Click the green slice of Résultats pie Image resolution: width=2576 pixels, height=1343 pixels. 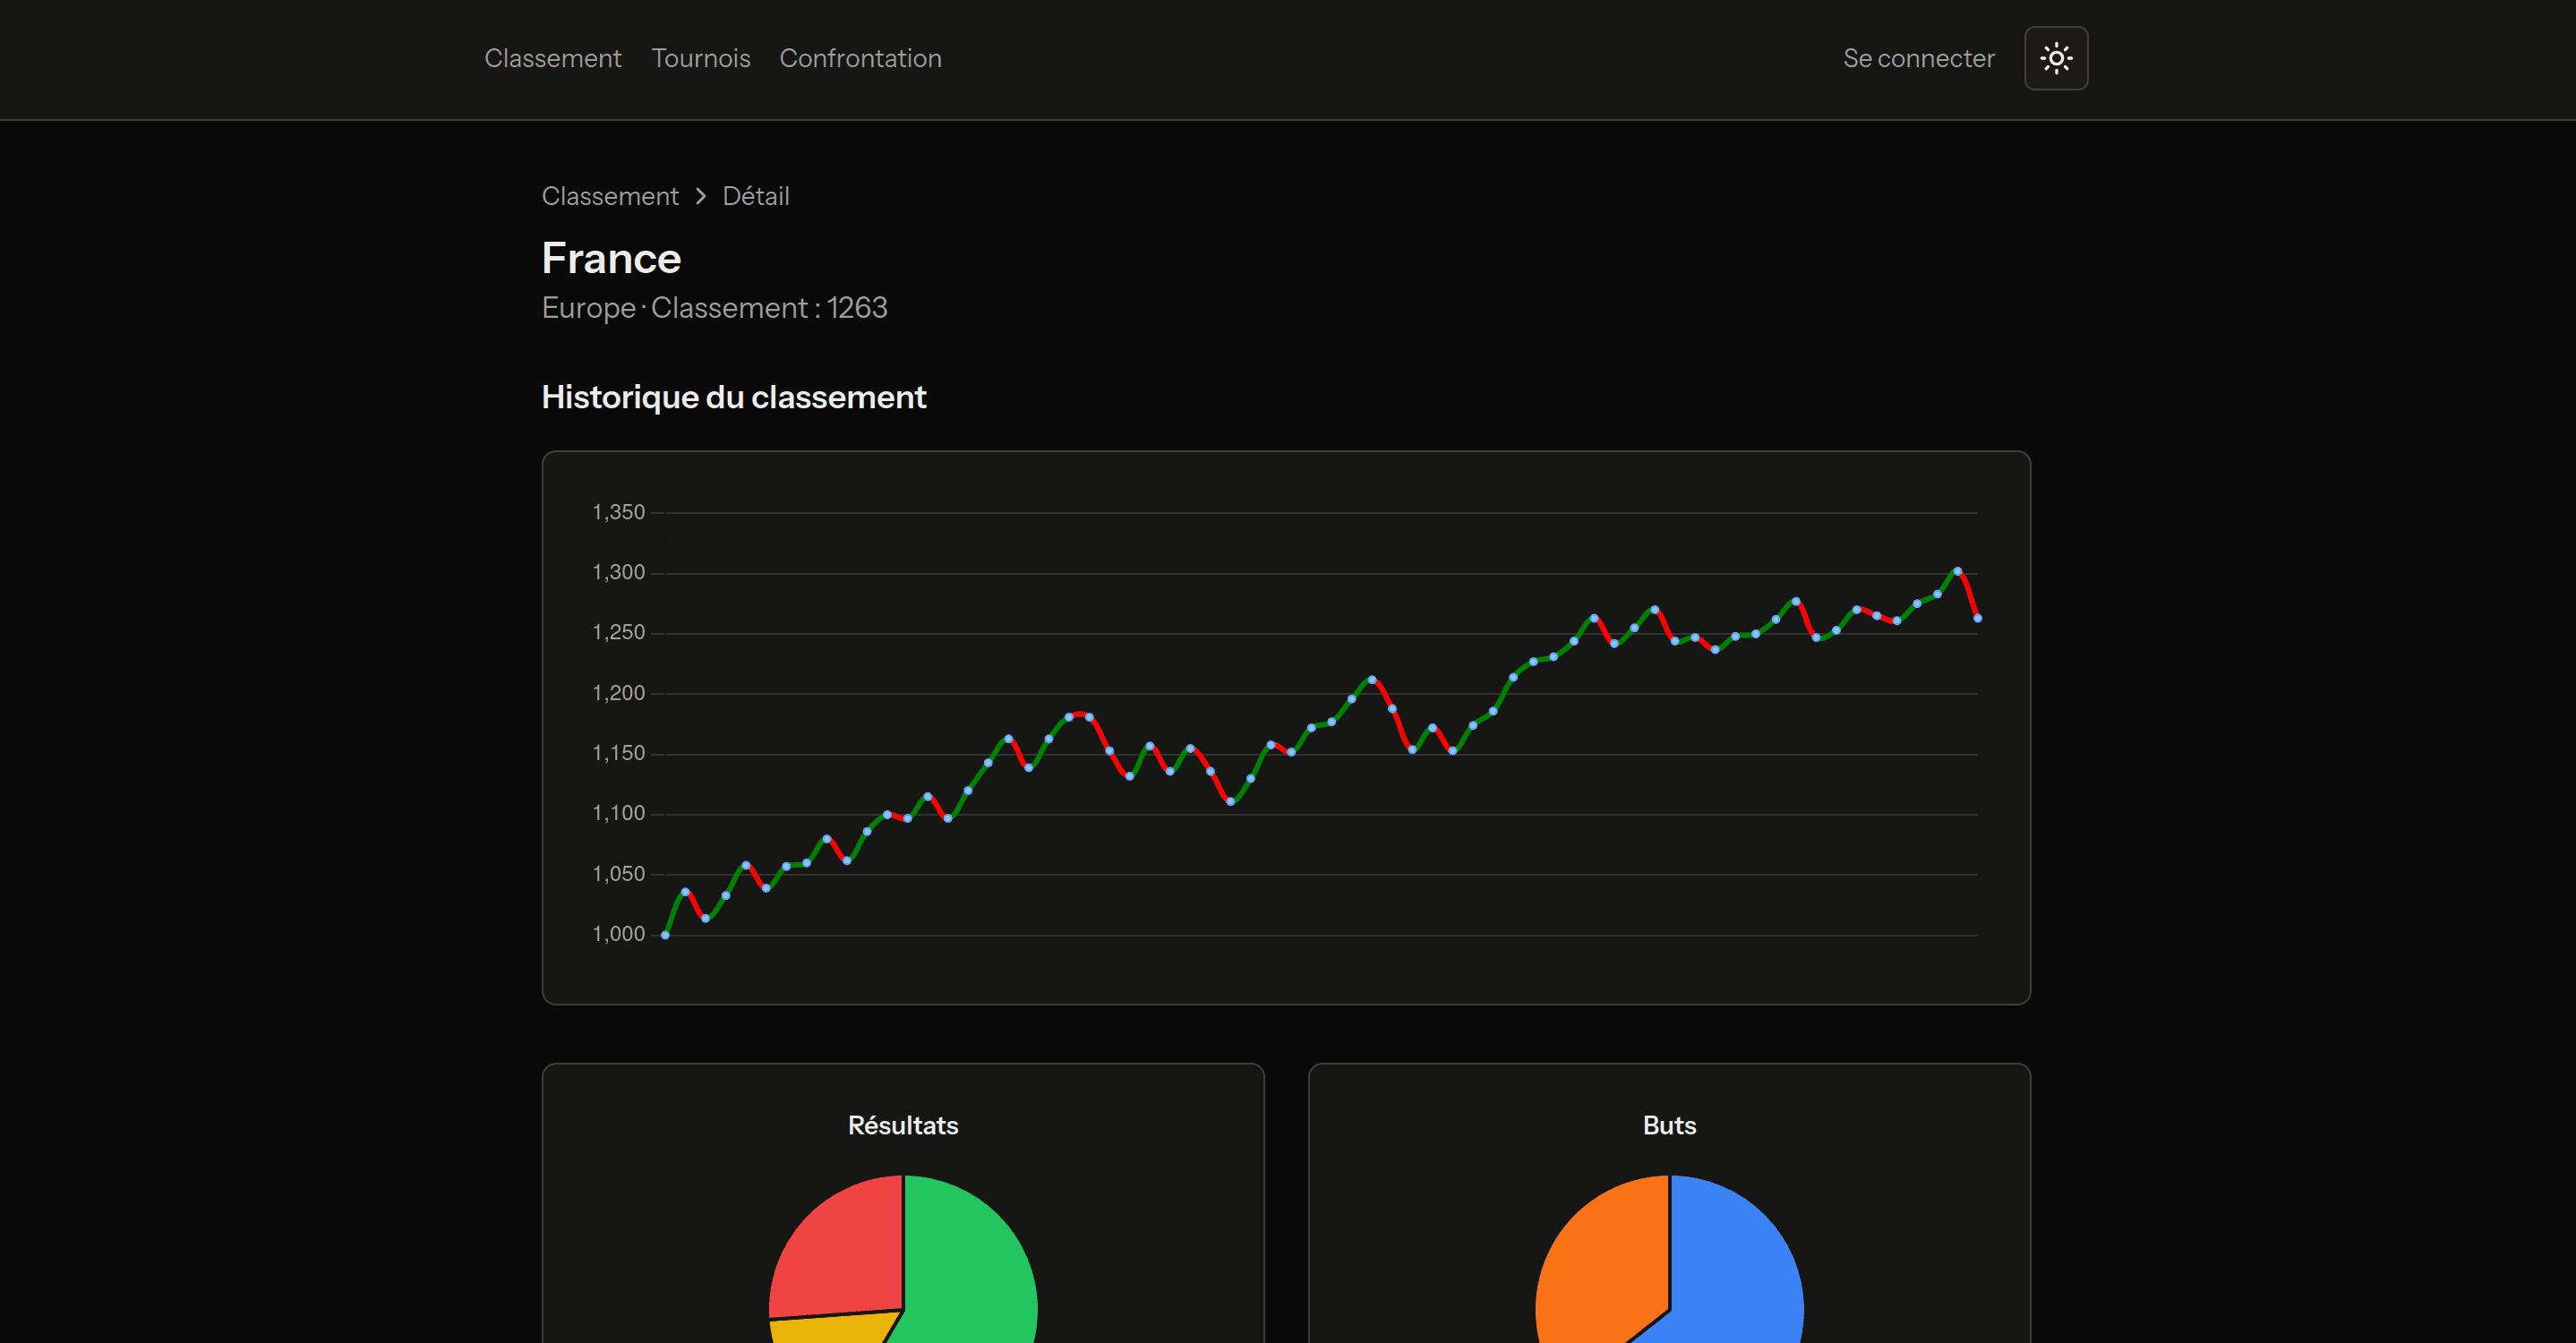[x=970, y=1270]
